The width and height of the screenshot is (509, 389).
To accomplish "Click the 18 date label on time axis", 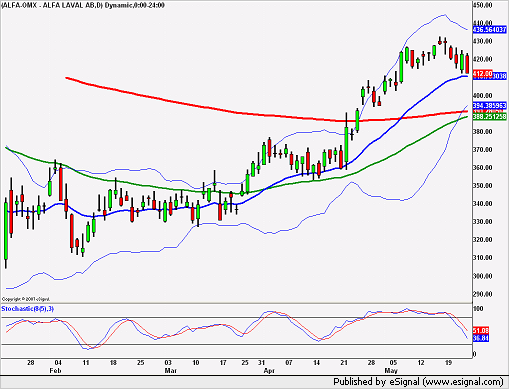I will tap(113, 362).
